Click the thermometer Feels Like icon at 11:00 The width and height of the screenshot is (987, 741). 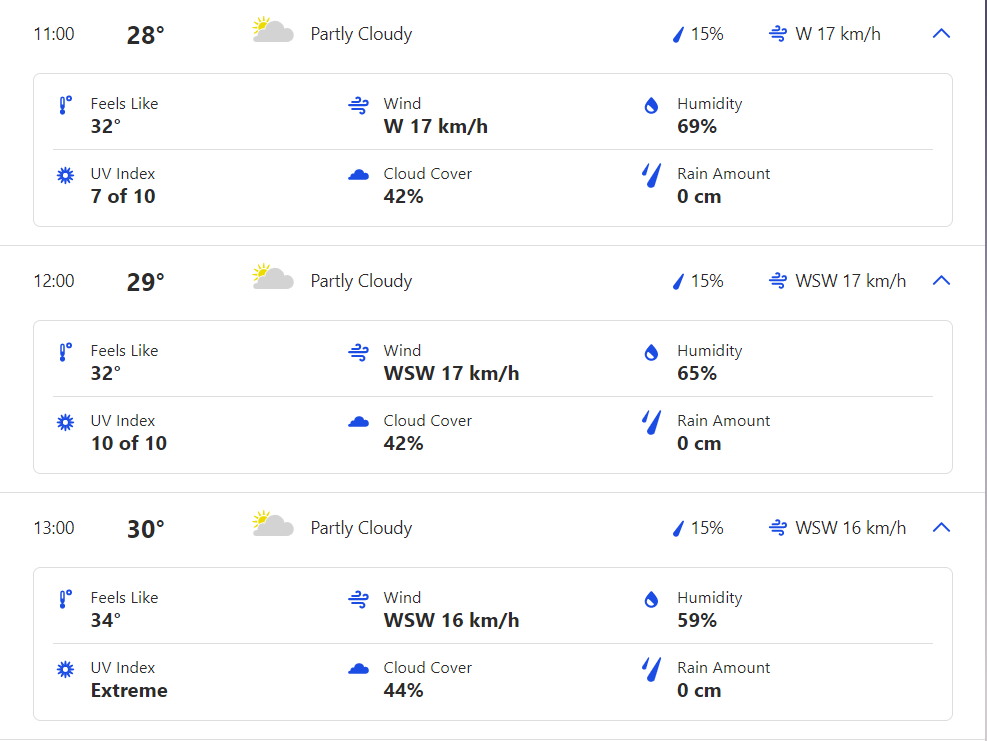(x=66, y=105)
